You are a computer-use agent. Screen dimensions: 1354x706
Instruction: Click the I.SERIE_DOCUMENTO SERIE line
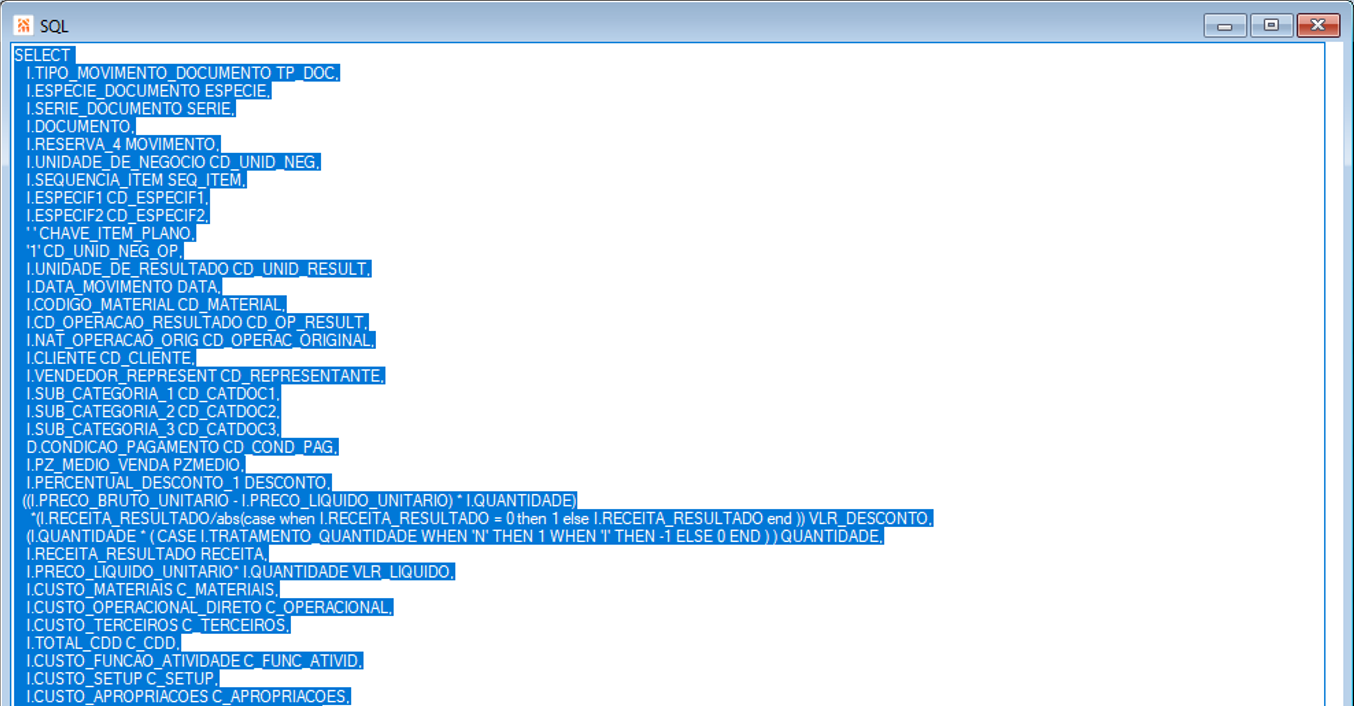(131, 108)
